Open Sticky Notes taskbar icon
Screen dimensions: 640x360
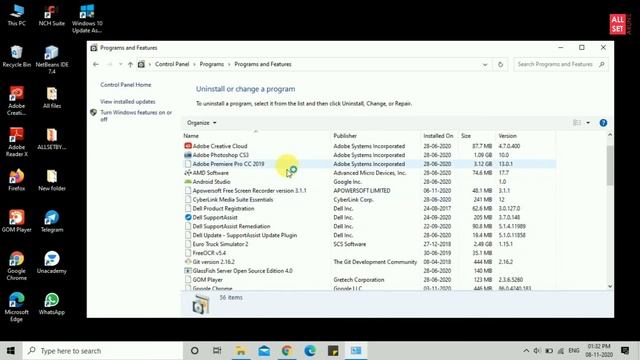(333, 351)
